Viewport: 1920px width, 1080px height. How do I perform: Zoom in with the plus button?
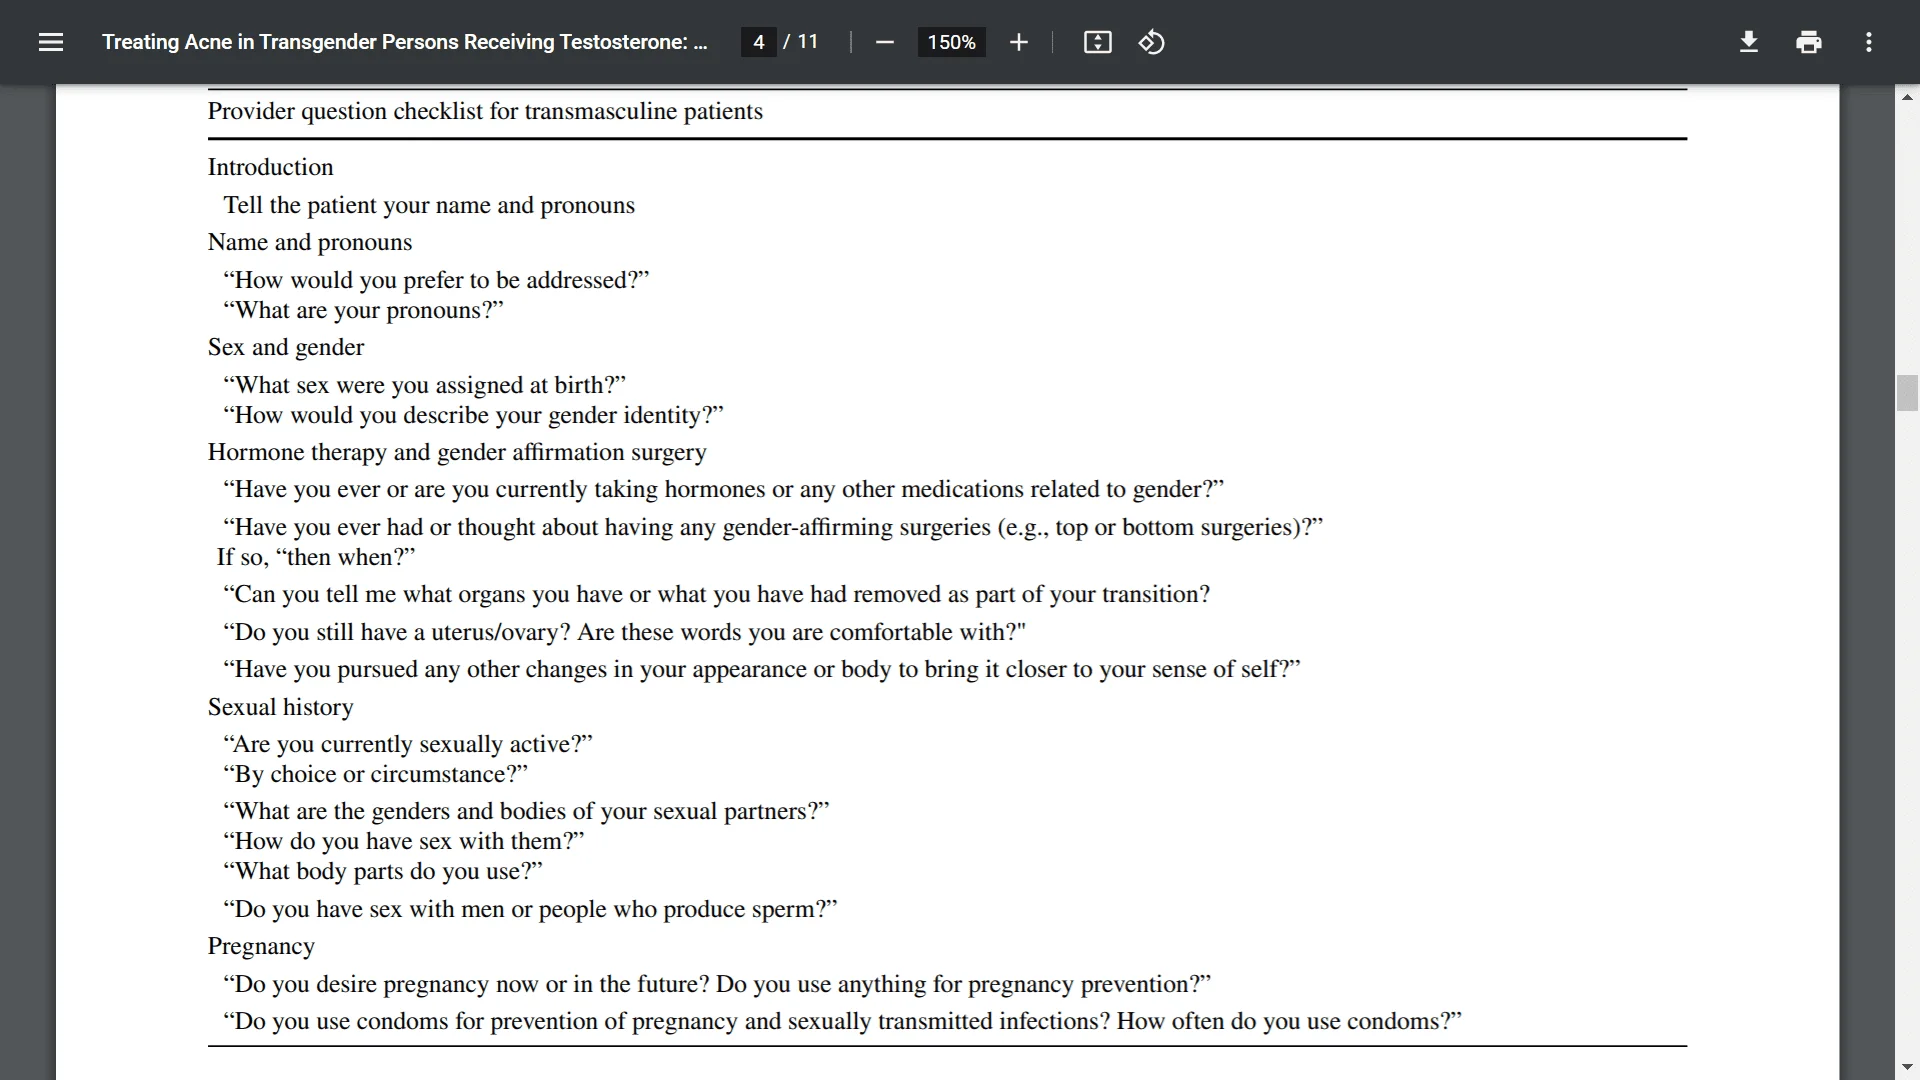pyautogui.click(x=1018, y=42)
